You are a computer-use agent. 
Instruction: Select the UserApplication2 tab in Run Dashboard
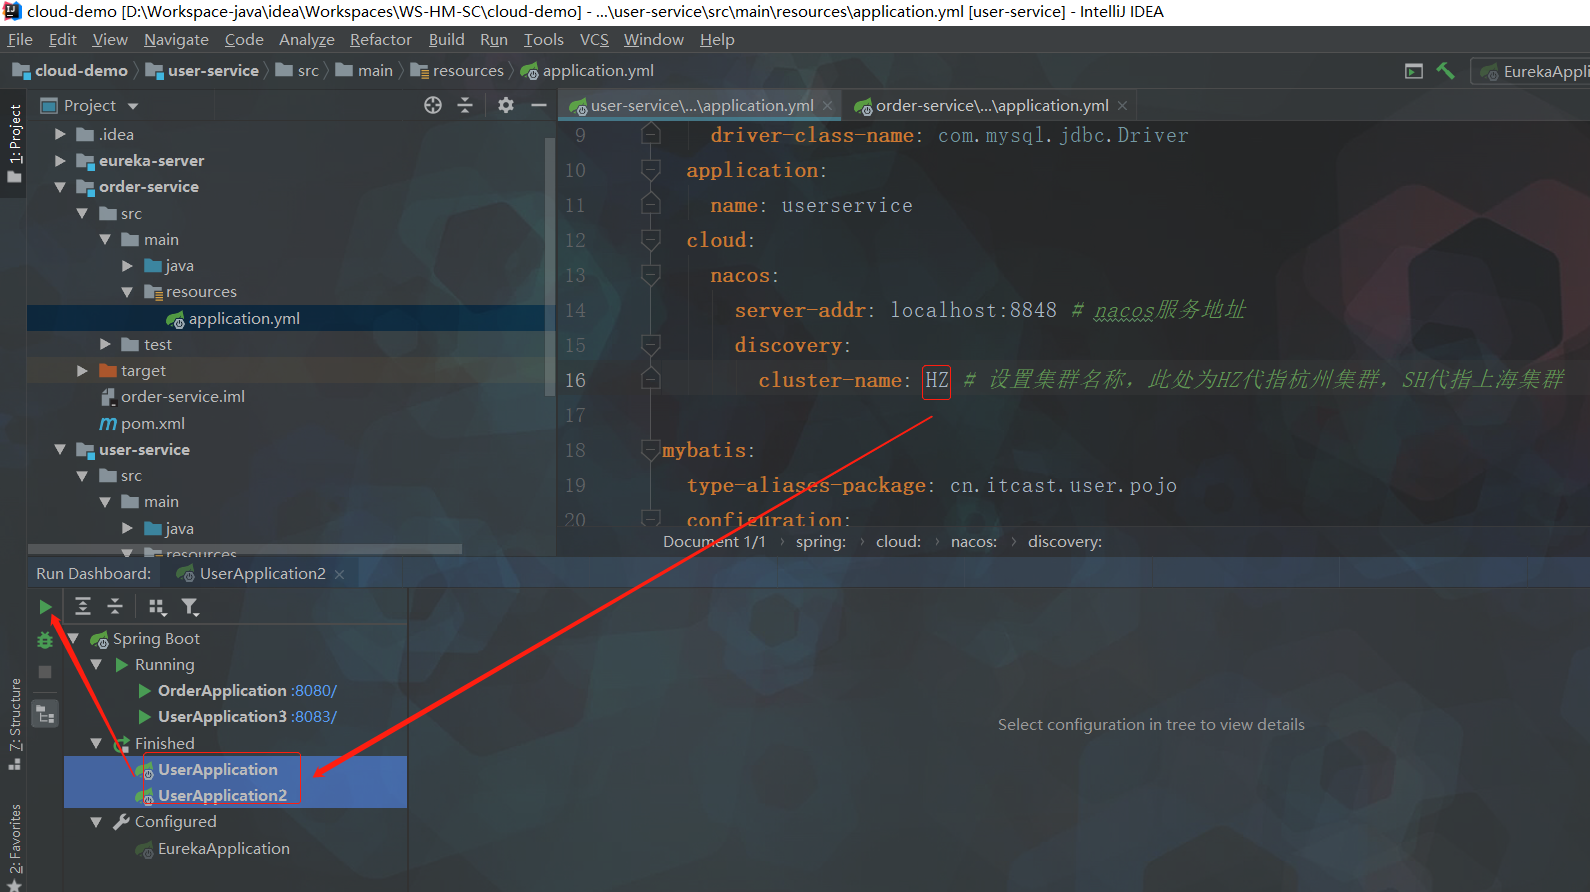262,574
